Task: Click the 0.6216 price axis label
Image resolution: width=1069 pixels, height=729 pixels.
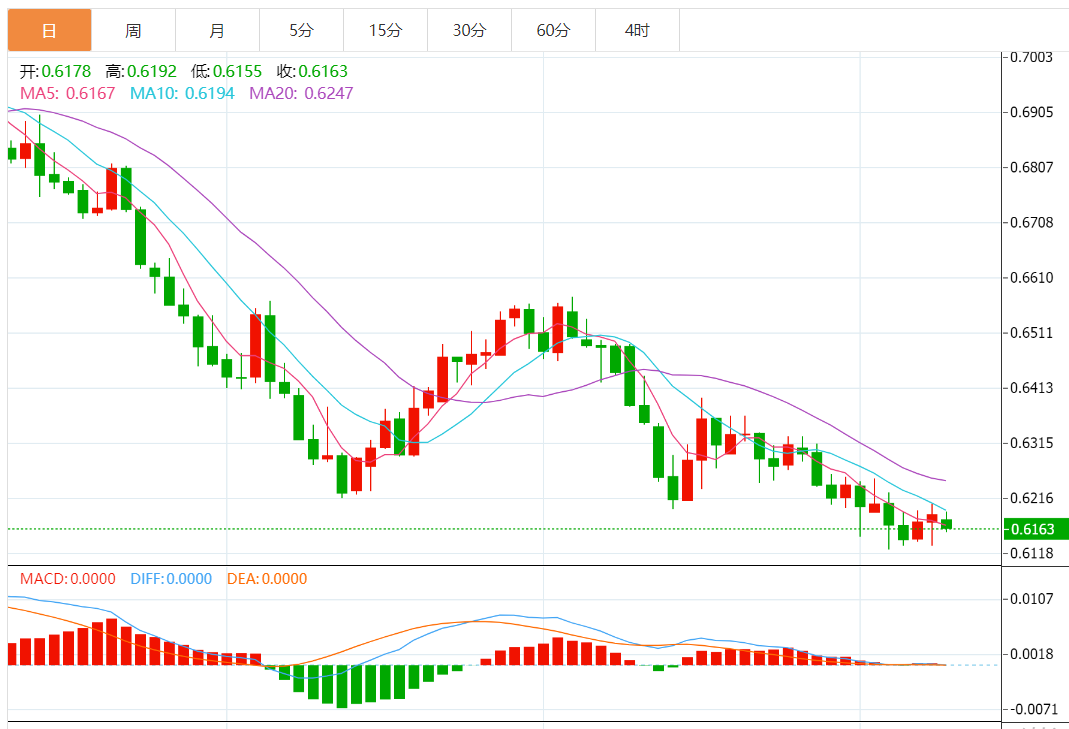Action: coord(1031,498)
